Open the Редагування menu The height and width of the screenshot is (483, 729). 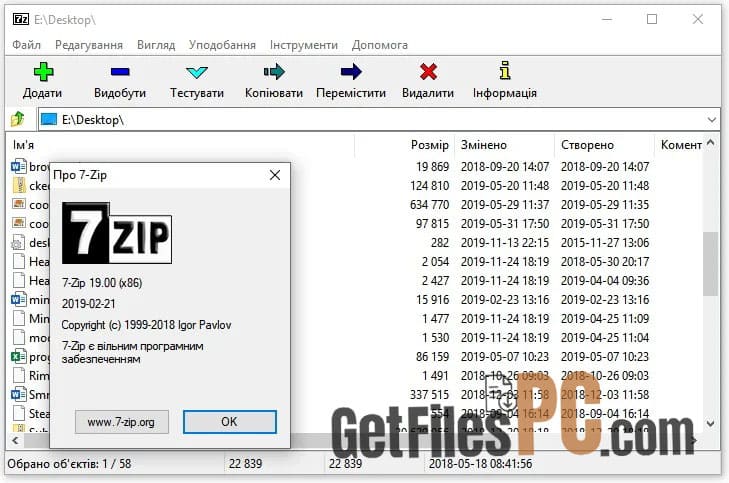pos(89,45)
